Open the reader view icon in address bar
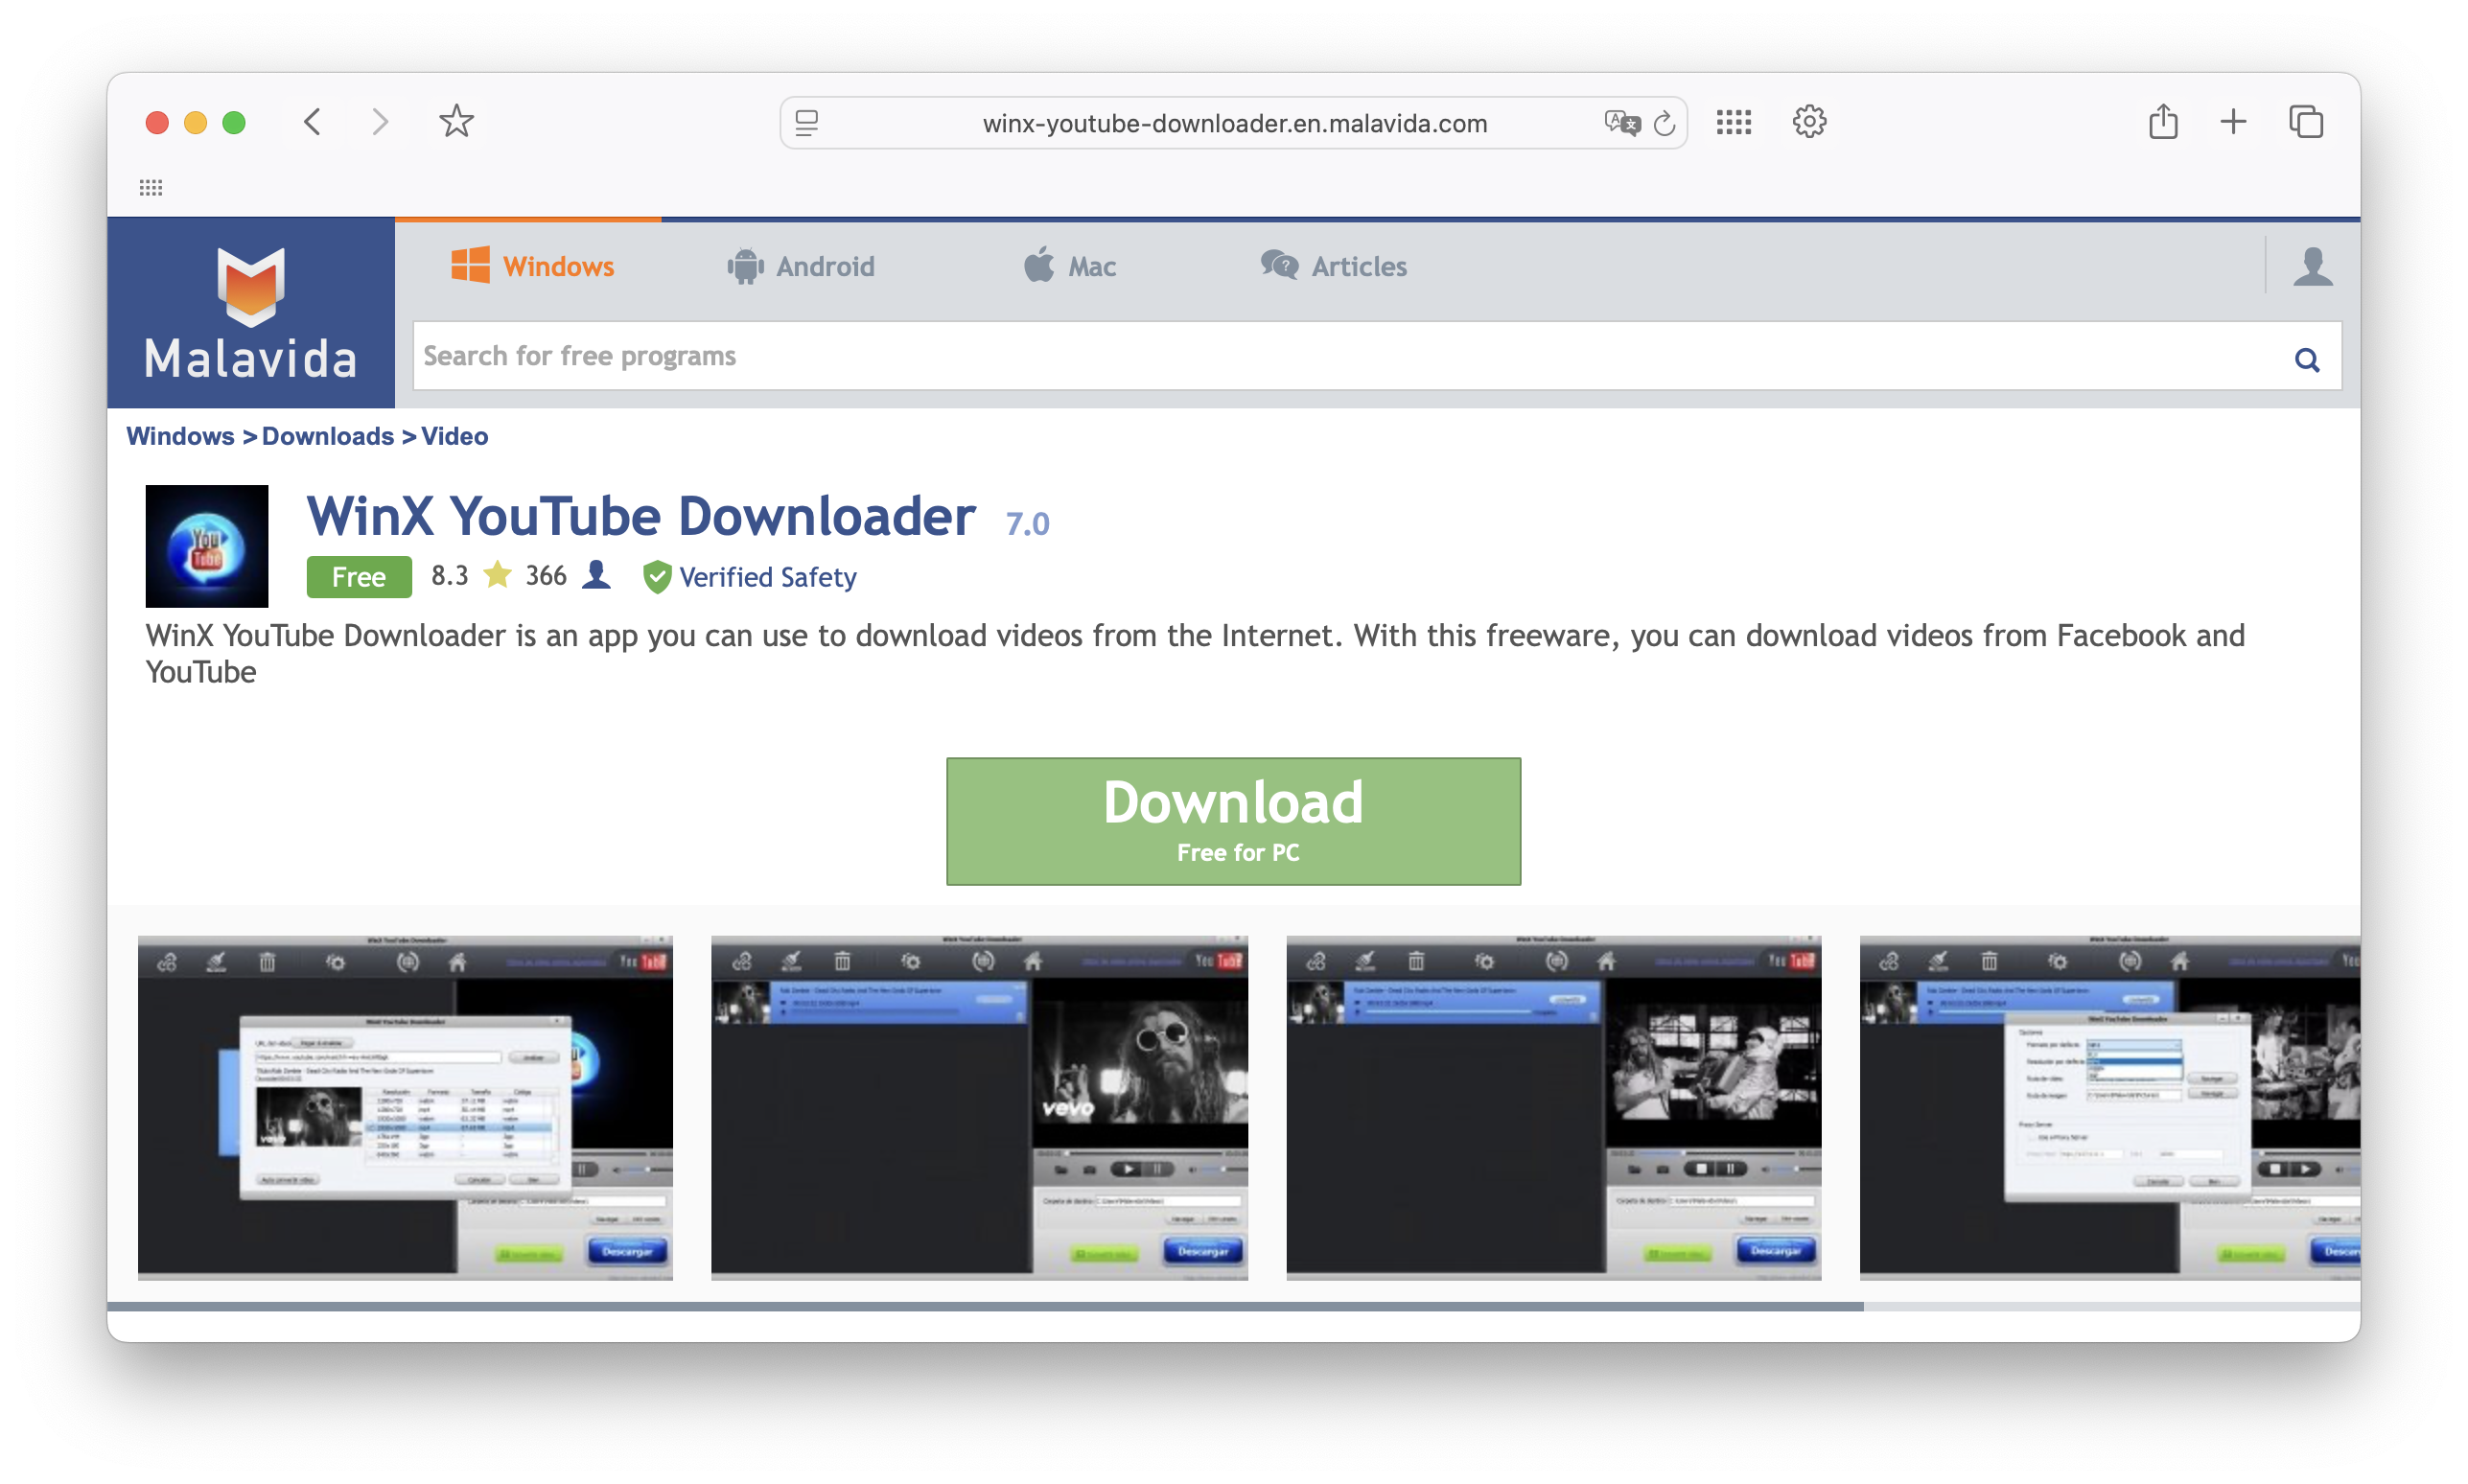The image size is (2468, 1484). pos(807,123)
